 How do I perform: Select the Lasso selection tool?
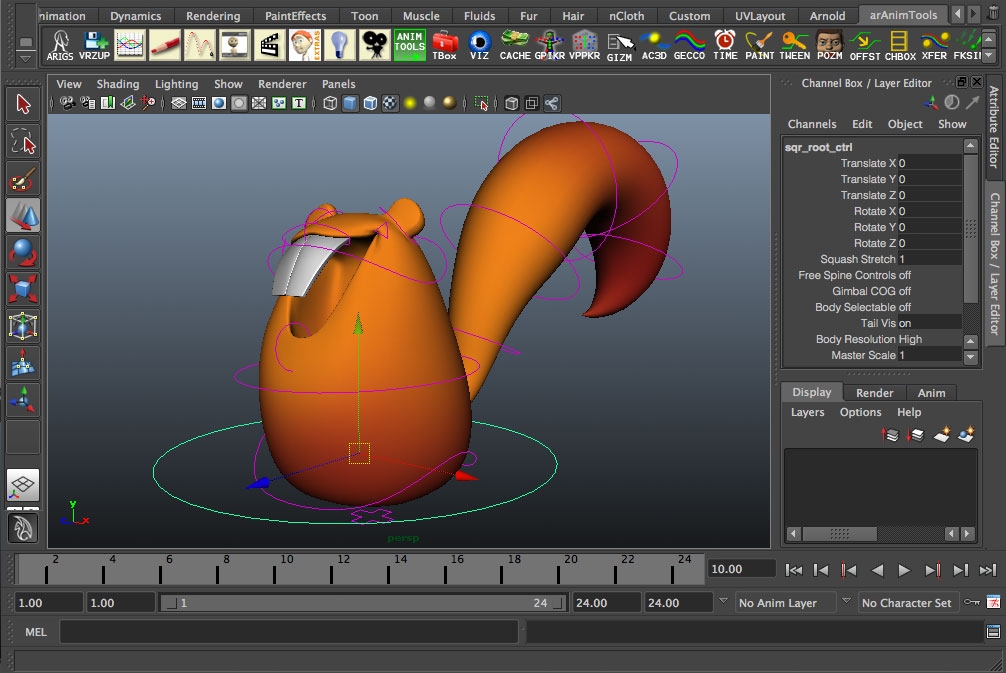24,141
